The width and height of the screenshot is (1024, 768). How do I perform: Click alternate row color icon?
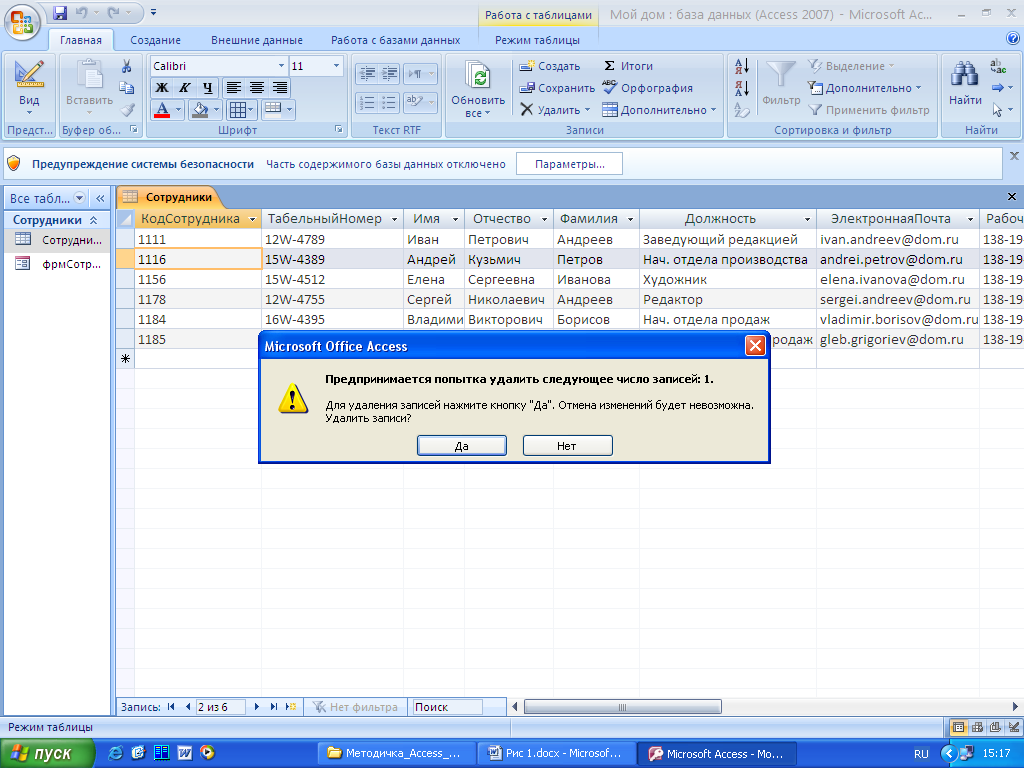(273, 109)
